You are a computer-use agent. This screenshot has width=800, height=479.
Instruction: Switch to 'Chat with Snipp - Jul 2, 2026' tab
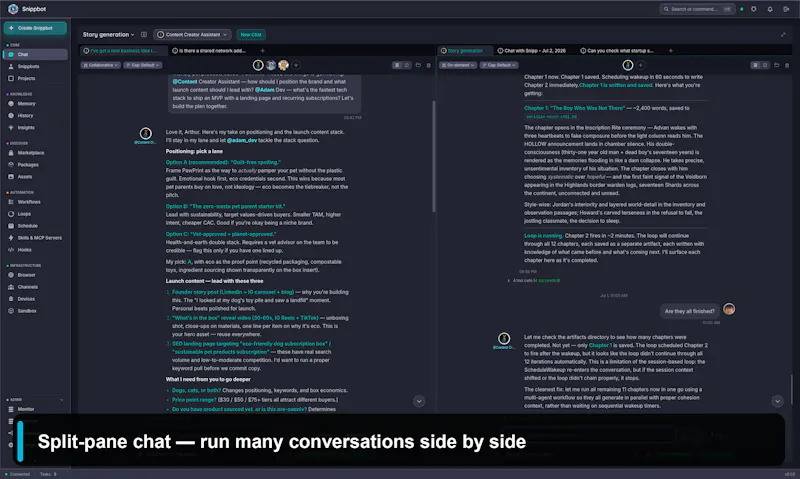coord(532,51)
